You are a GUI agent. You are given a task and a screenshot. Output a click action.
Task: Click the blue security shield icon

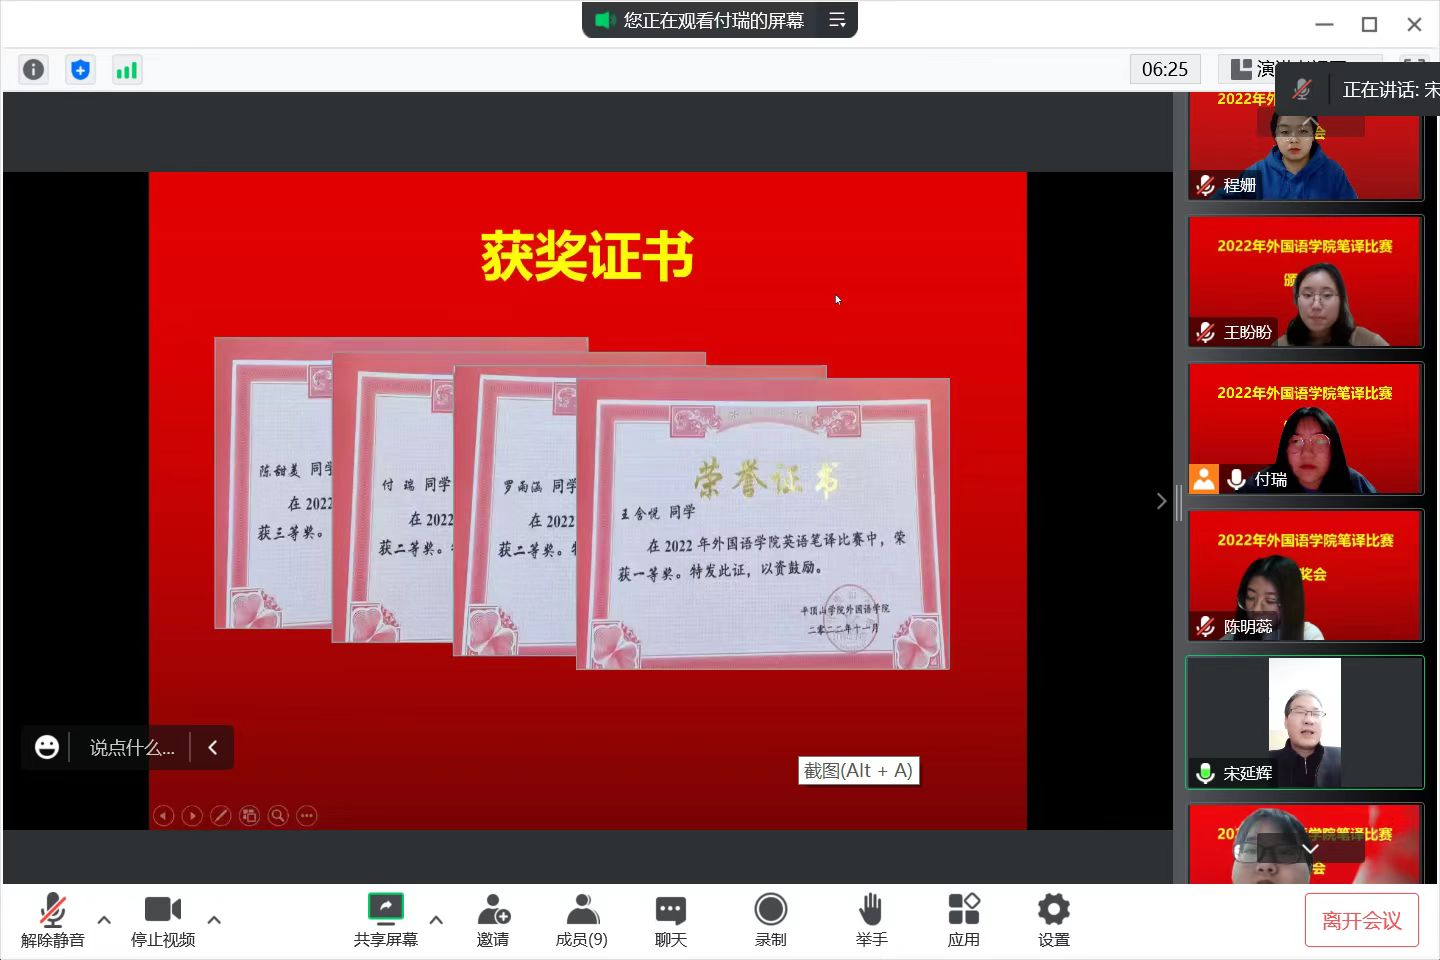(x=80, y=69)
